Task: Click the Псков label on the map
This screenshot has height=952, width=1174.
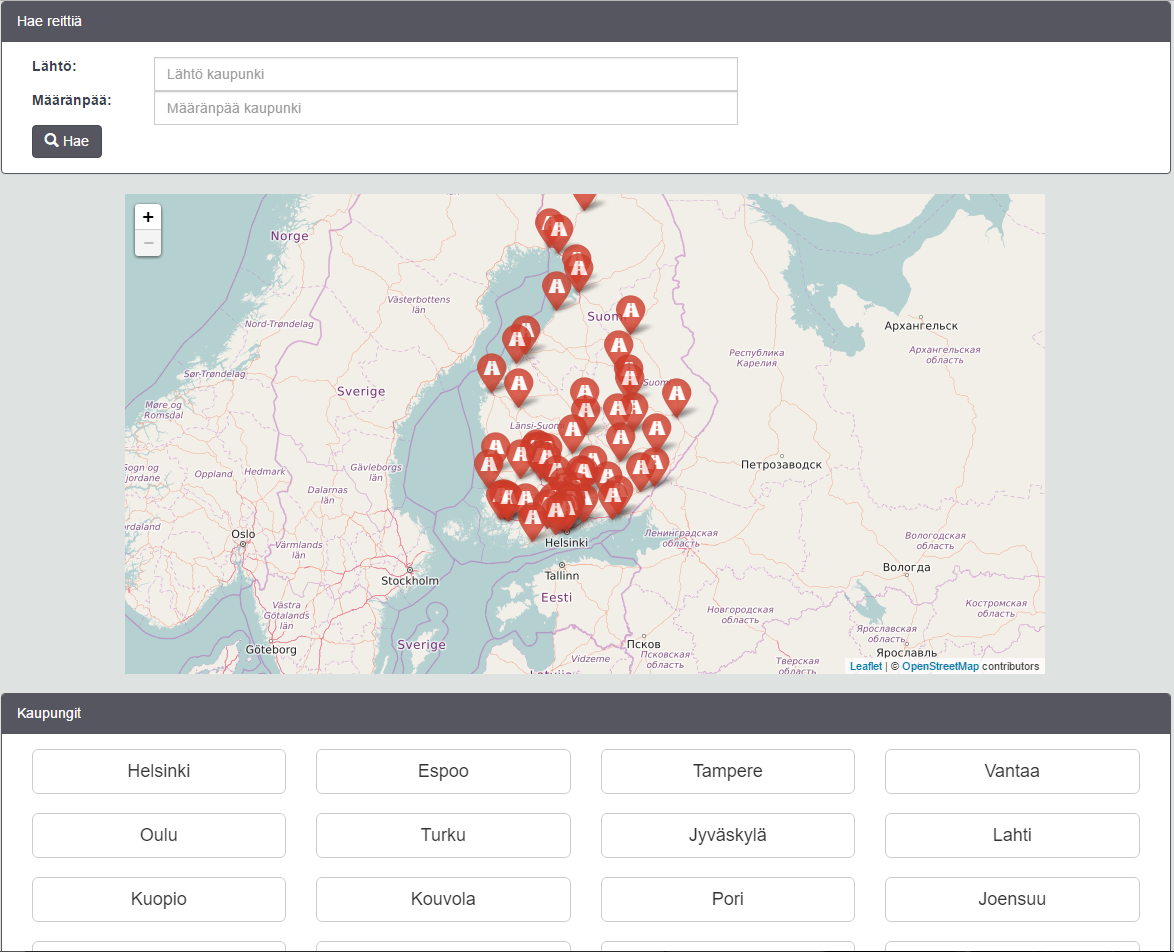Action: click(644, 644)
